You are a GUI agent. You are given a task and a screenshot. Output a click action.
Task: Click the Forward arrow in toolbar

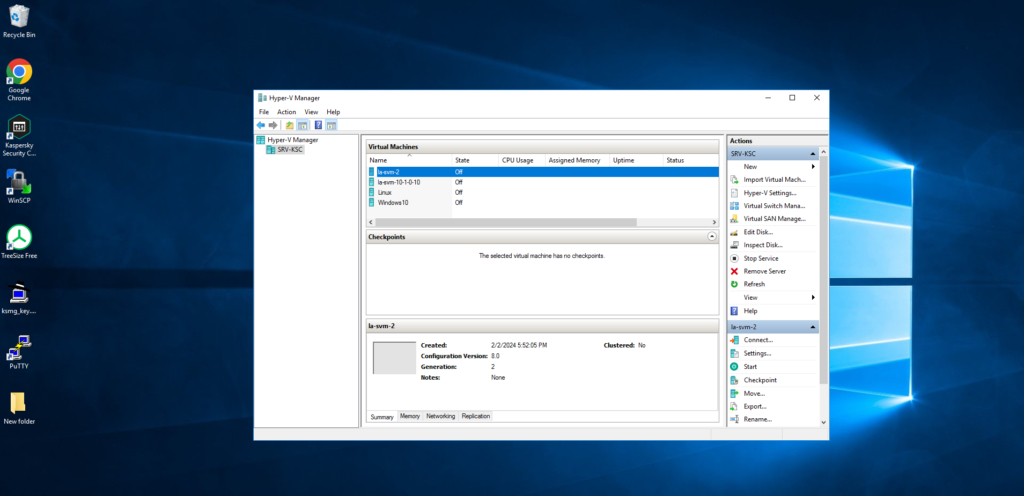273,125
